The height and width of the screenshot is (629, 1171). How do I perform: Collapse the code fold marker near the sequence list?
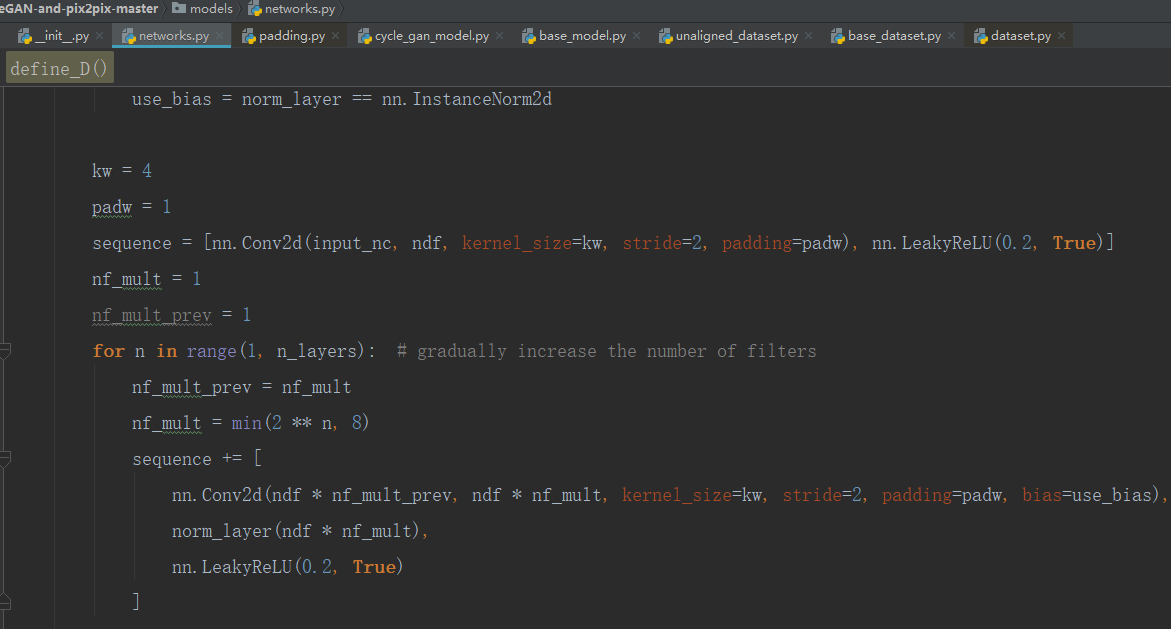(5, 459)
